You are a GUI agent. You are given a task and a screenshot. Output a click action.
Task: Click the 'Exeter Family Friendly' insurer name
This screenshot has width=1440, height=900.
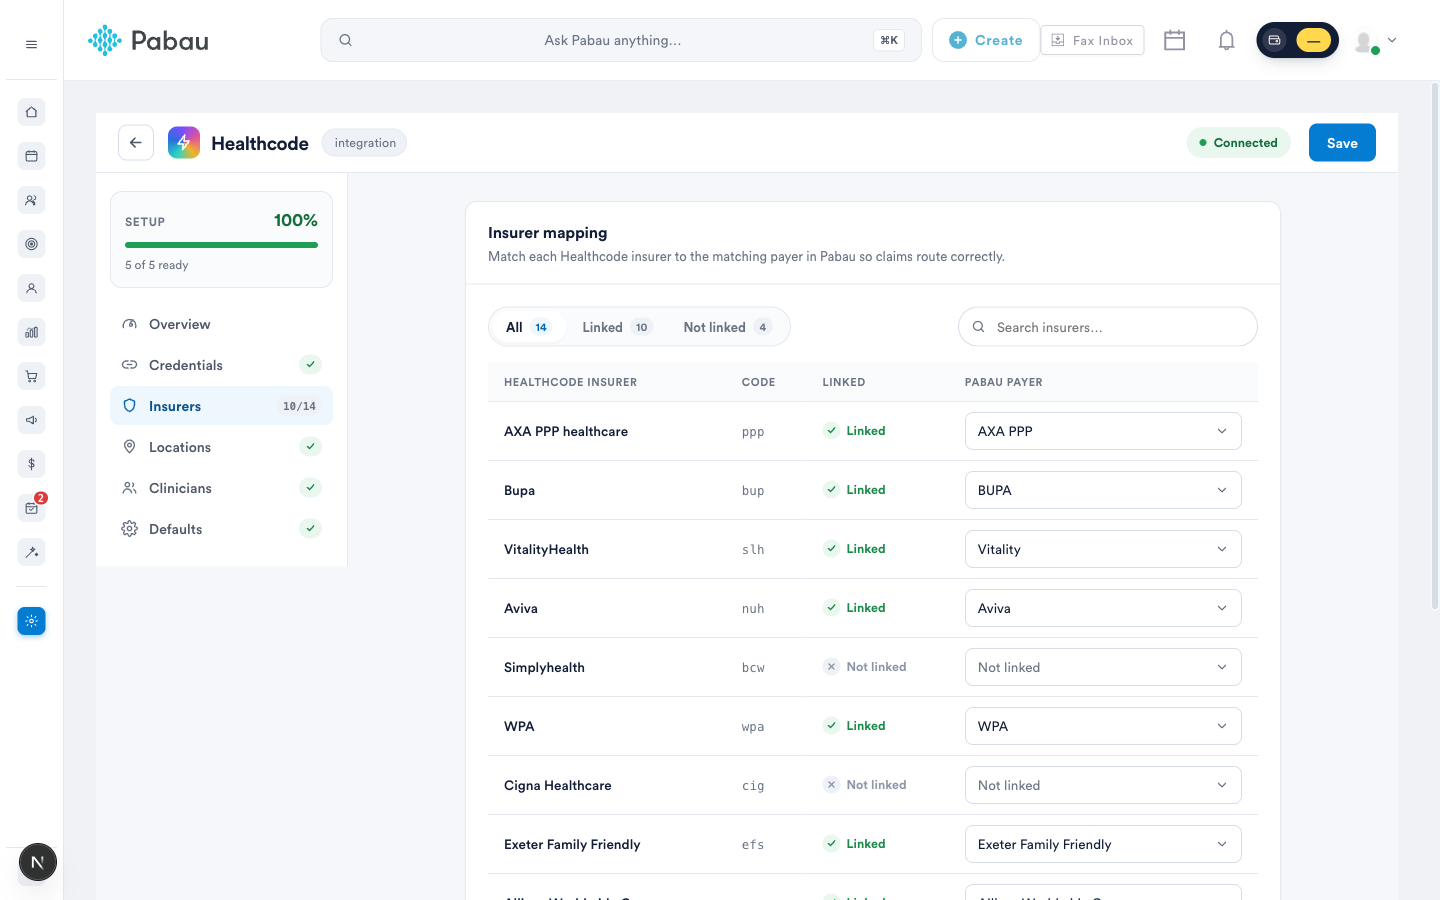tap(572, 844)
